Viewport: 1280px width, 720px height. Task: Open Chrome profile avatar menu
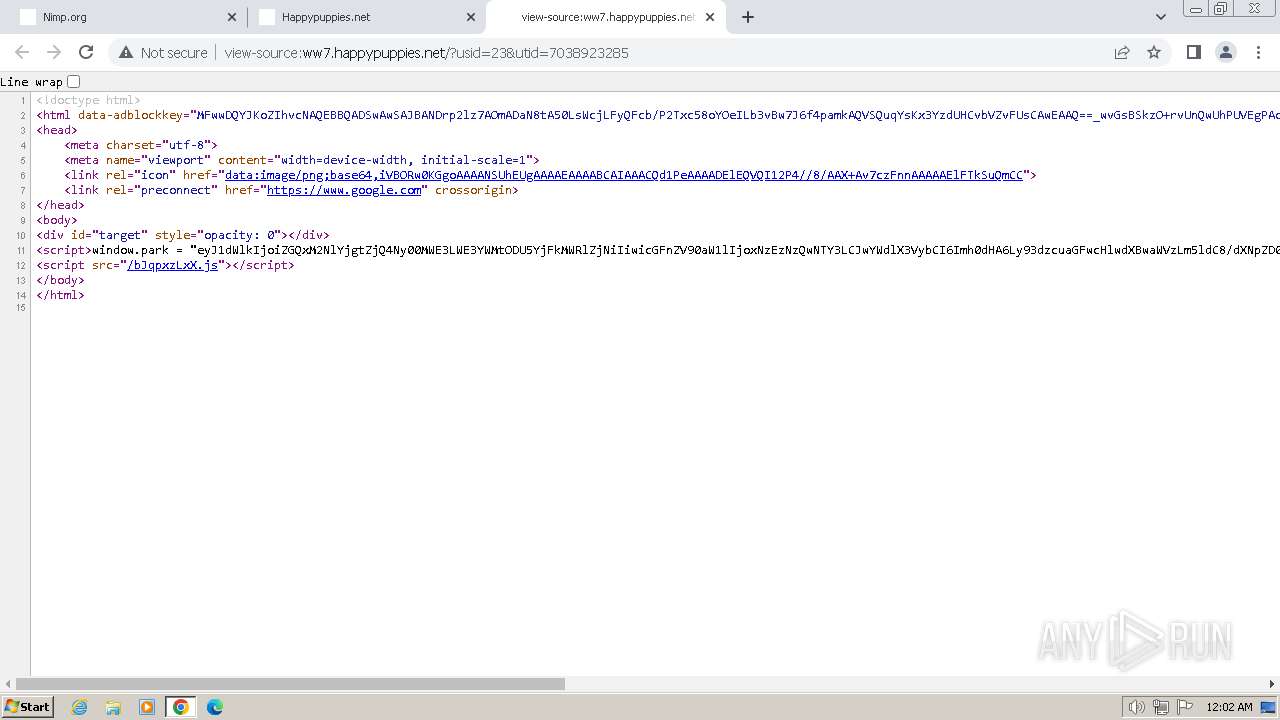tap(1226, 52)
